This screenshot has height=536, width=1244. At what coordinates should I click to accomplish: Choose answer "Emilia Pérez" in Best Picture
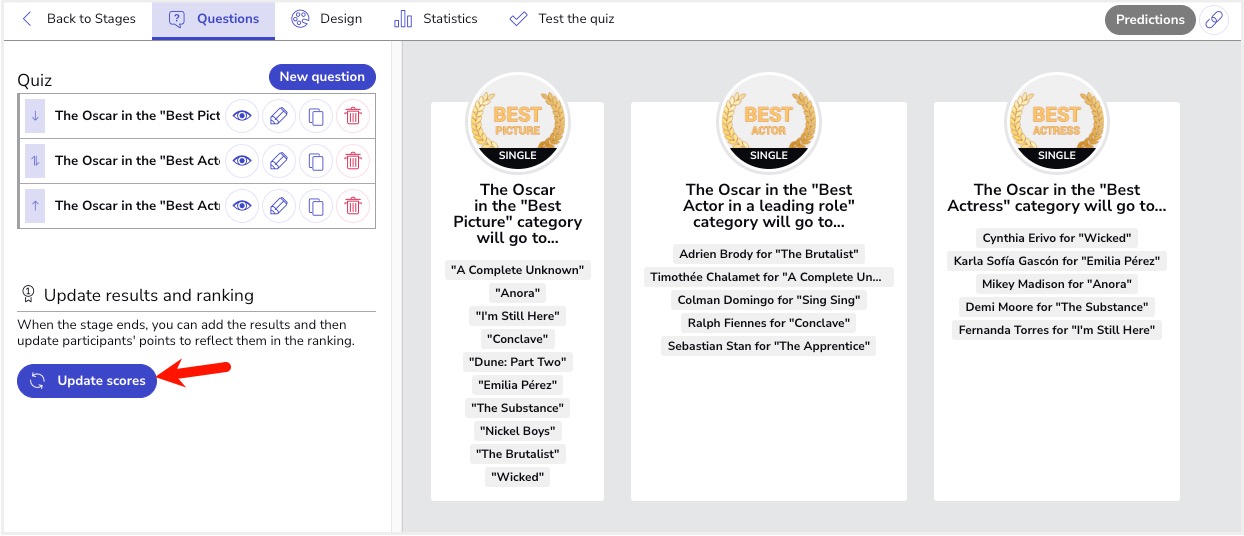coord(517,385)
